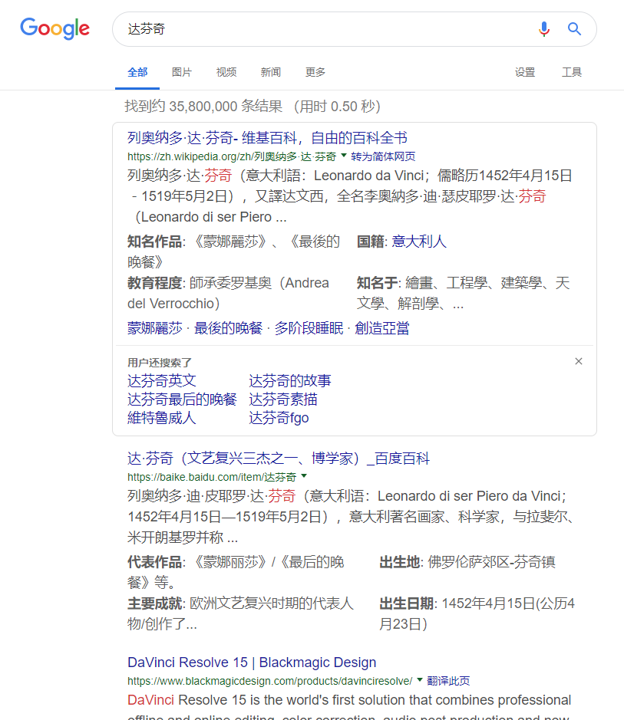Click the 主要成就 label in Baidu result
Viewport: 624px width, 720px height.
pyautogui.click(x=154, y=603)
